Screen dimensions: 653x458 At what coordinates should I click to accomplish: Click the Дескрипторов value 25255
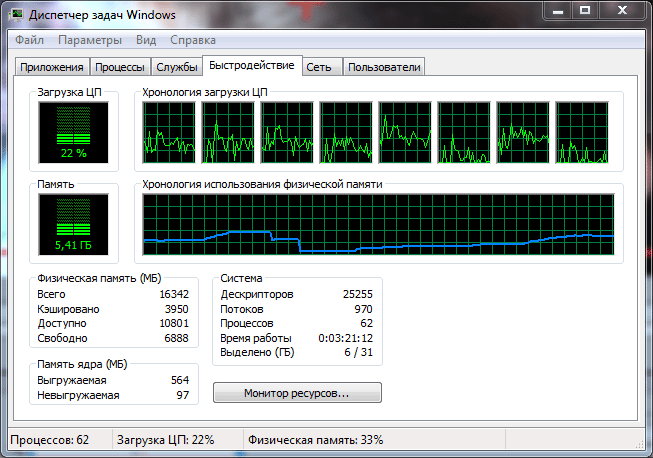(358, 294)
